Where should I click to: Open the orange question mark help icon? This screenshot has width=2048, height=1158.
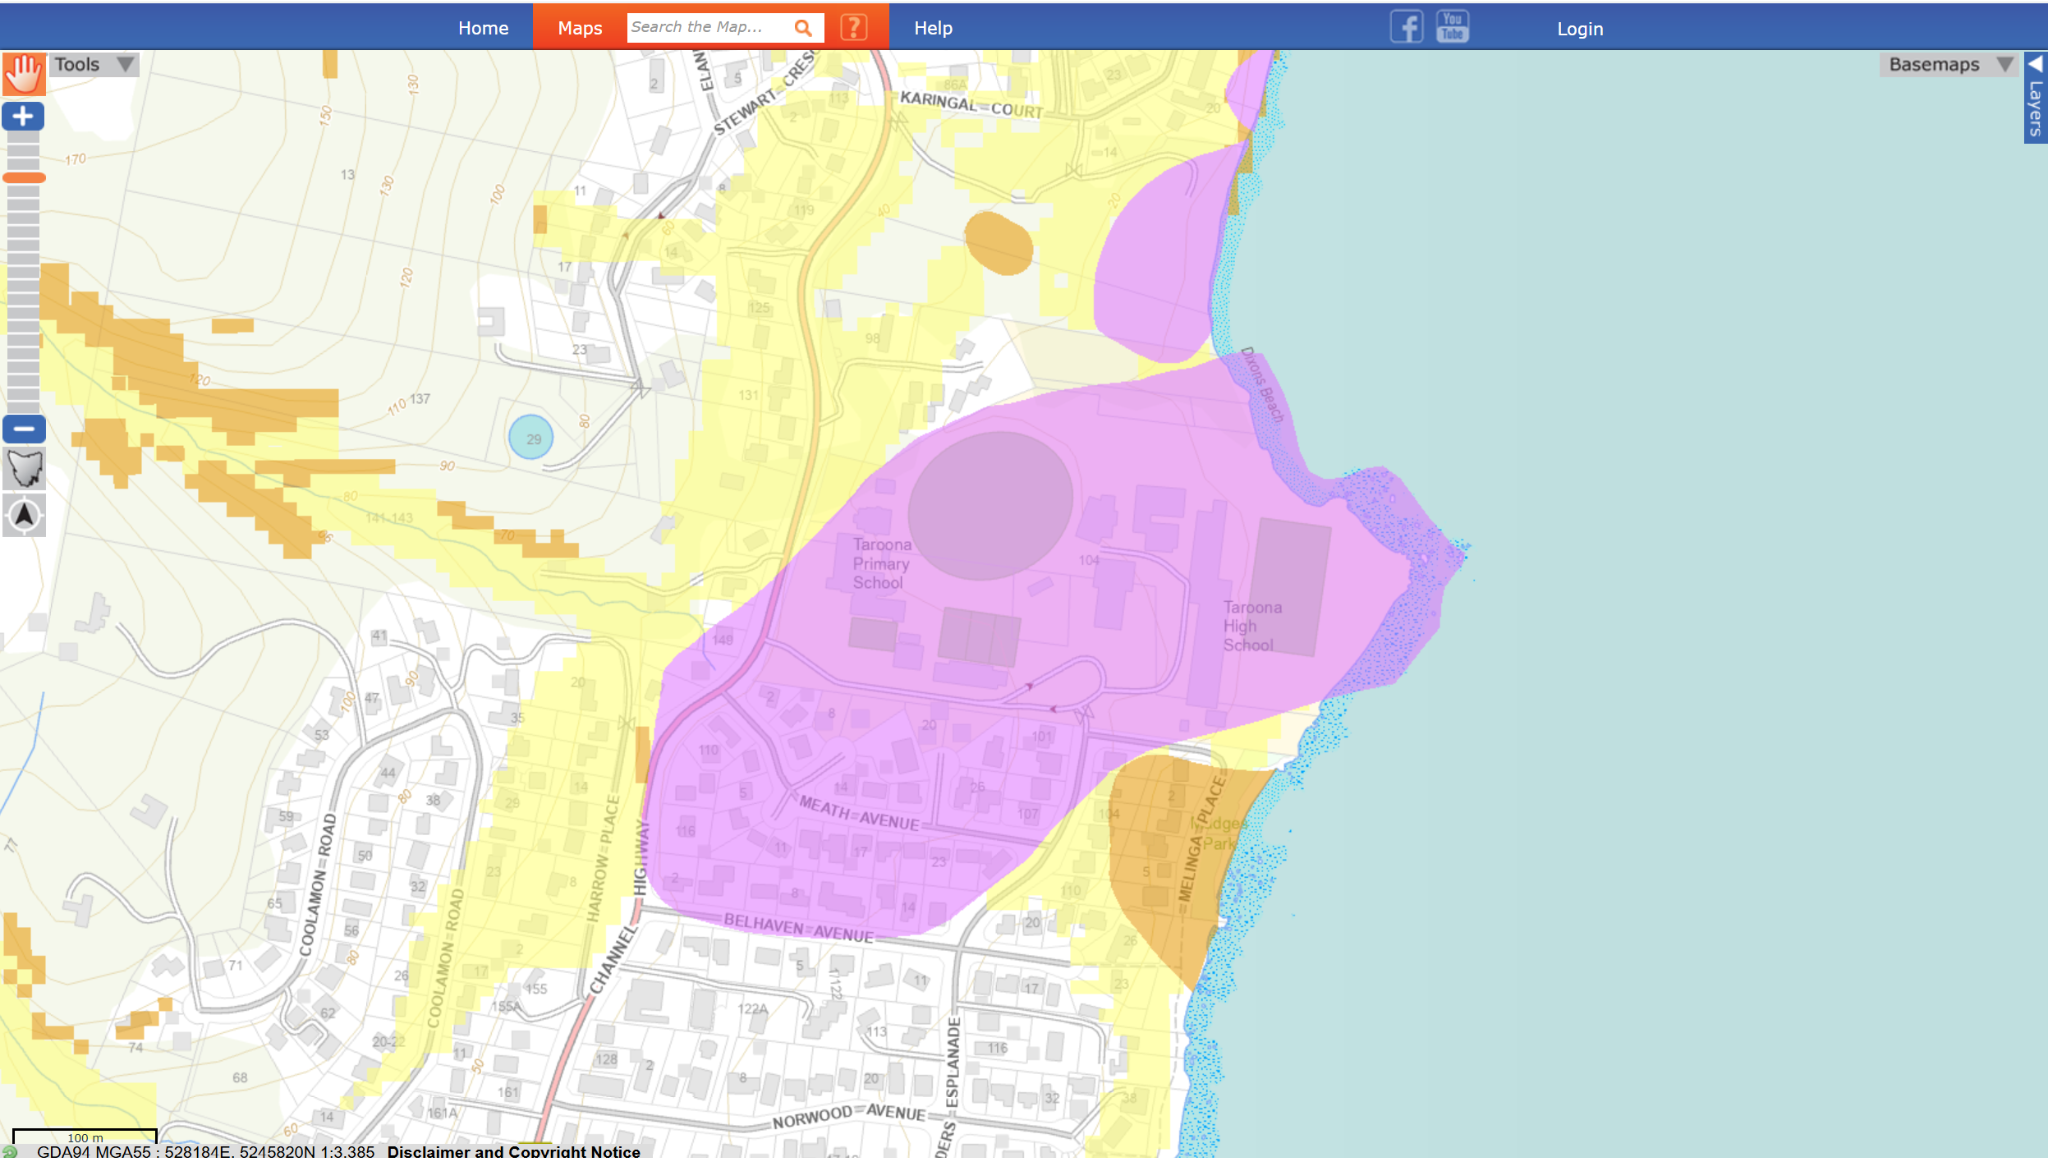pos(854,27)
